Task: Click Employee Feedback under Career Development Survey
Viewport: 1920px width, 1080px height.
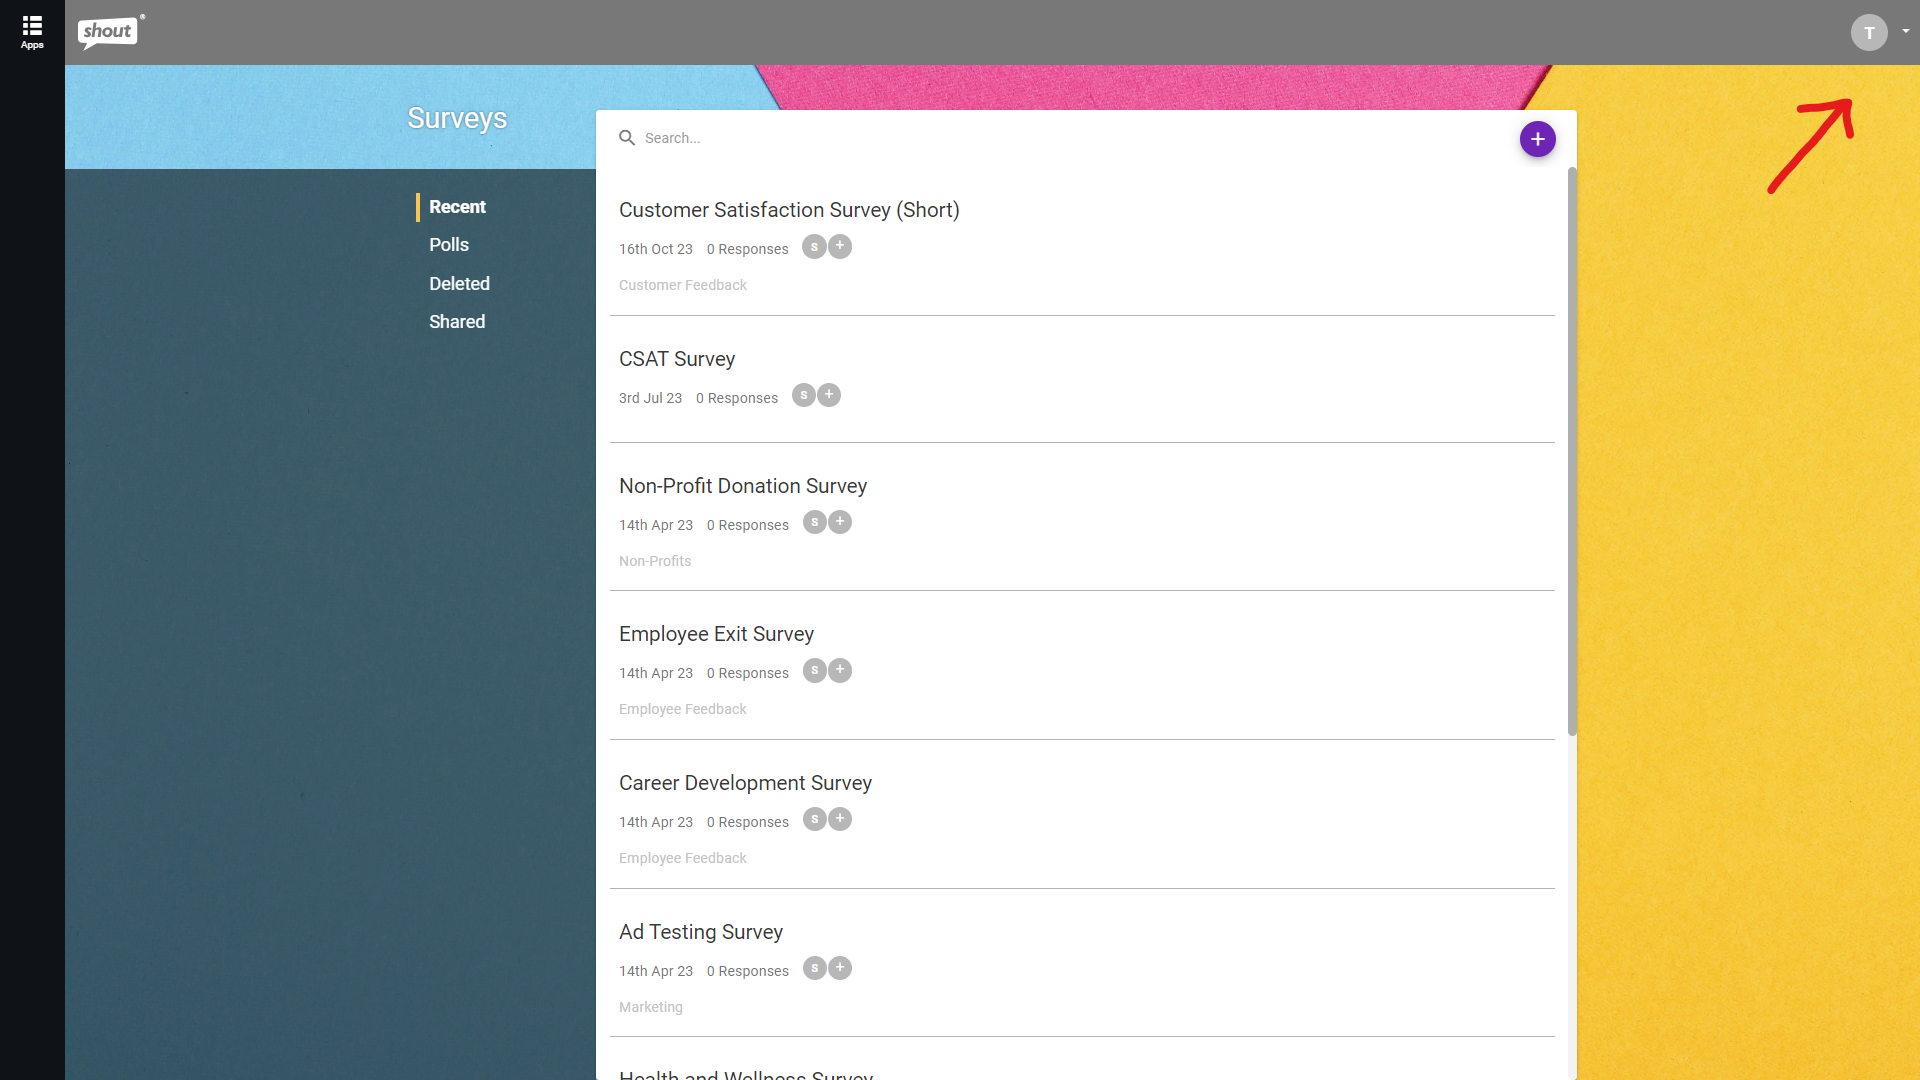Action: click(683, 858)
